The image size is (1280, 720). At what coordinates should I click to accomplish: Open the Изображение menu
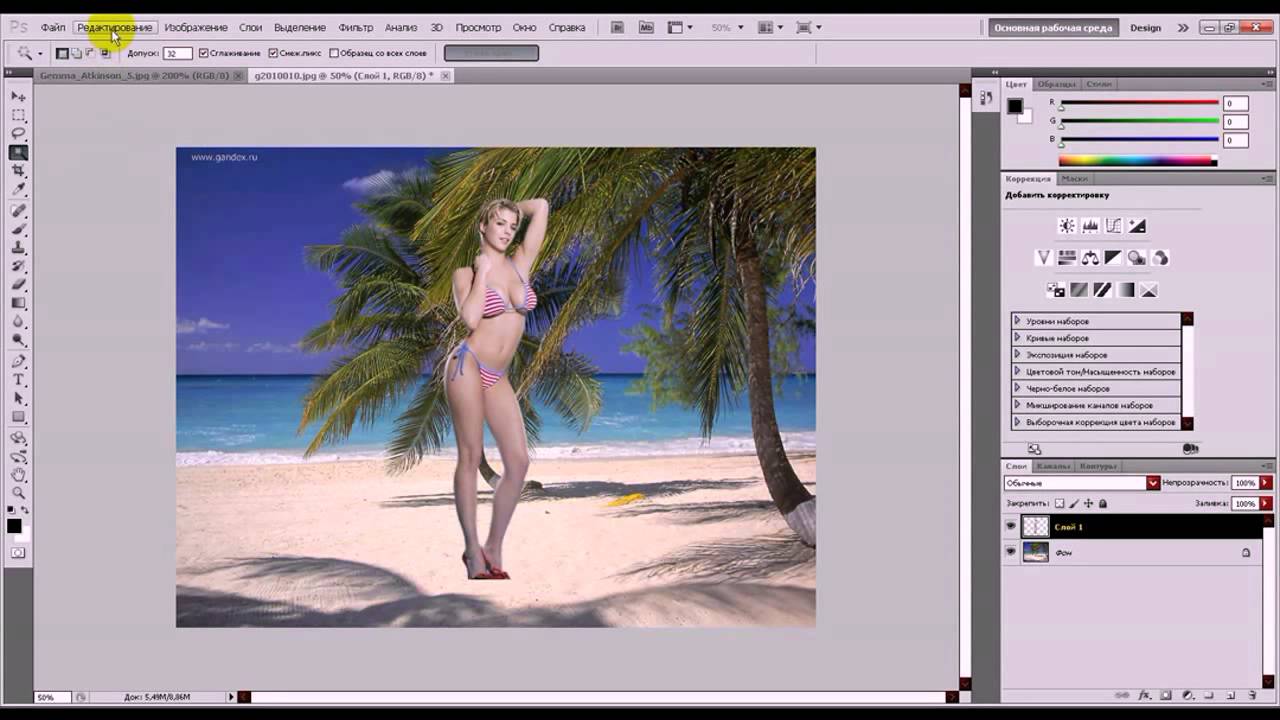coord(196,27)
